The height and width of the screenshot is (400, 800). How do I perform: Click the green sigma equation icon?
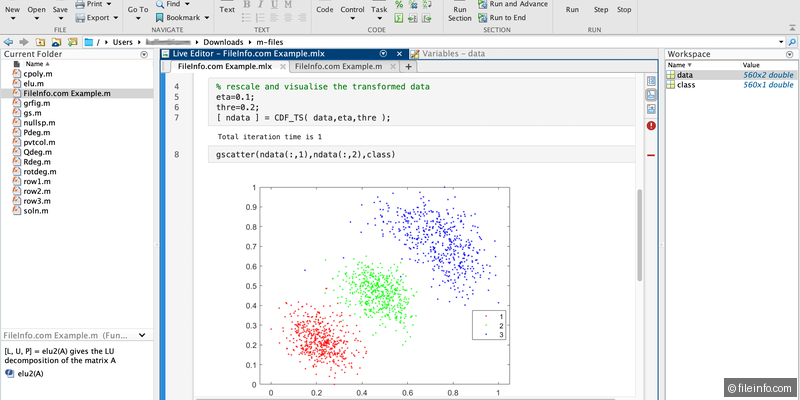click(399, 18)
